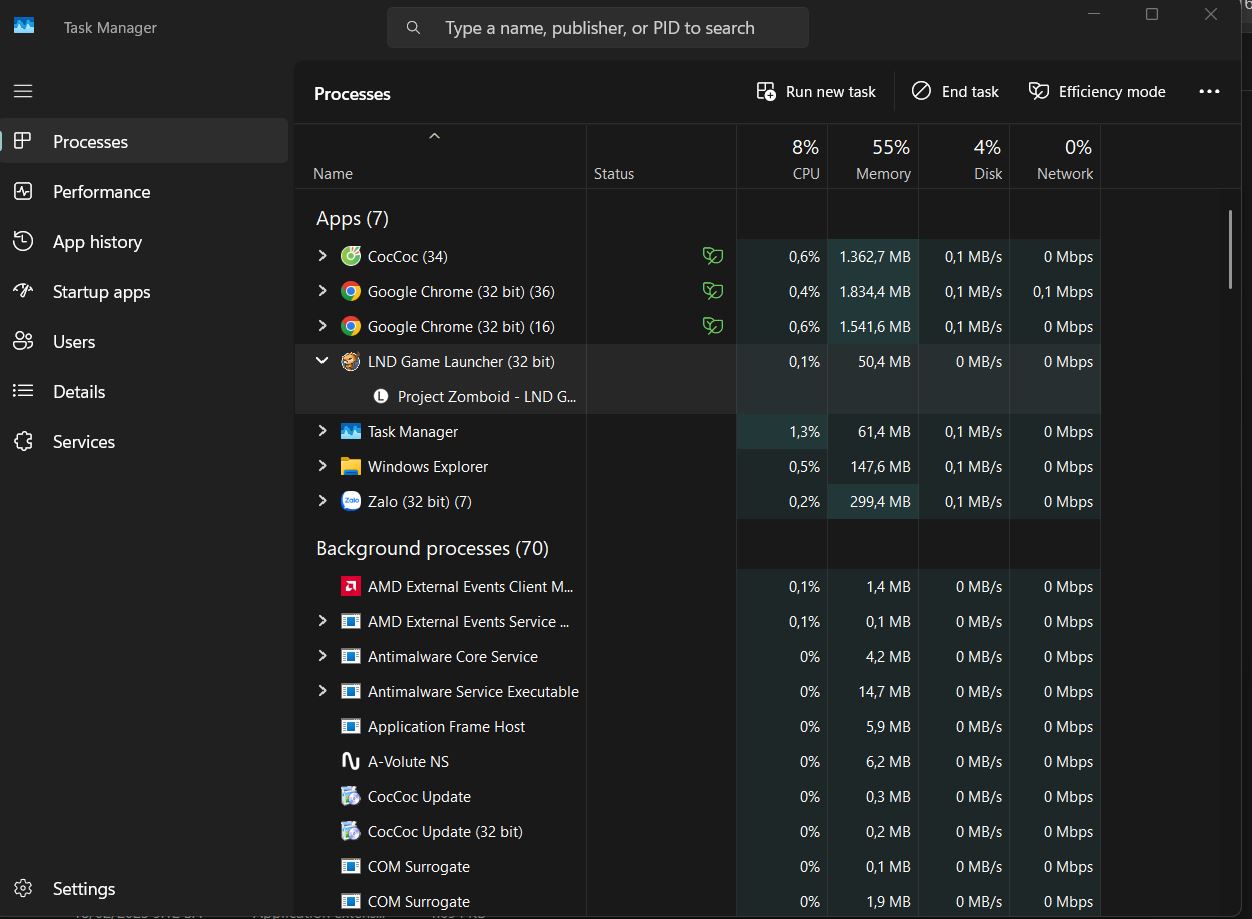This screenshot has width=1252, height=919.
Task: Click the search box for processes
Action: click(x=598, y=28)
